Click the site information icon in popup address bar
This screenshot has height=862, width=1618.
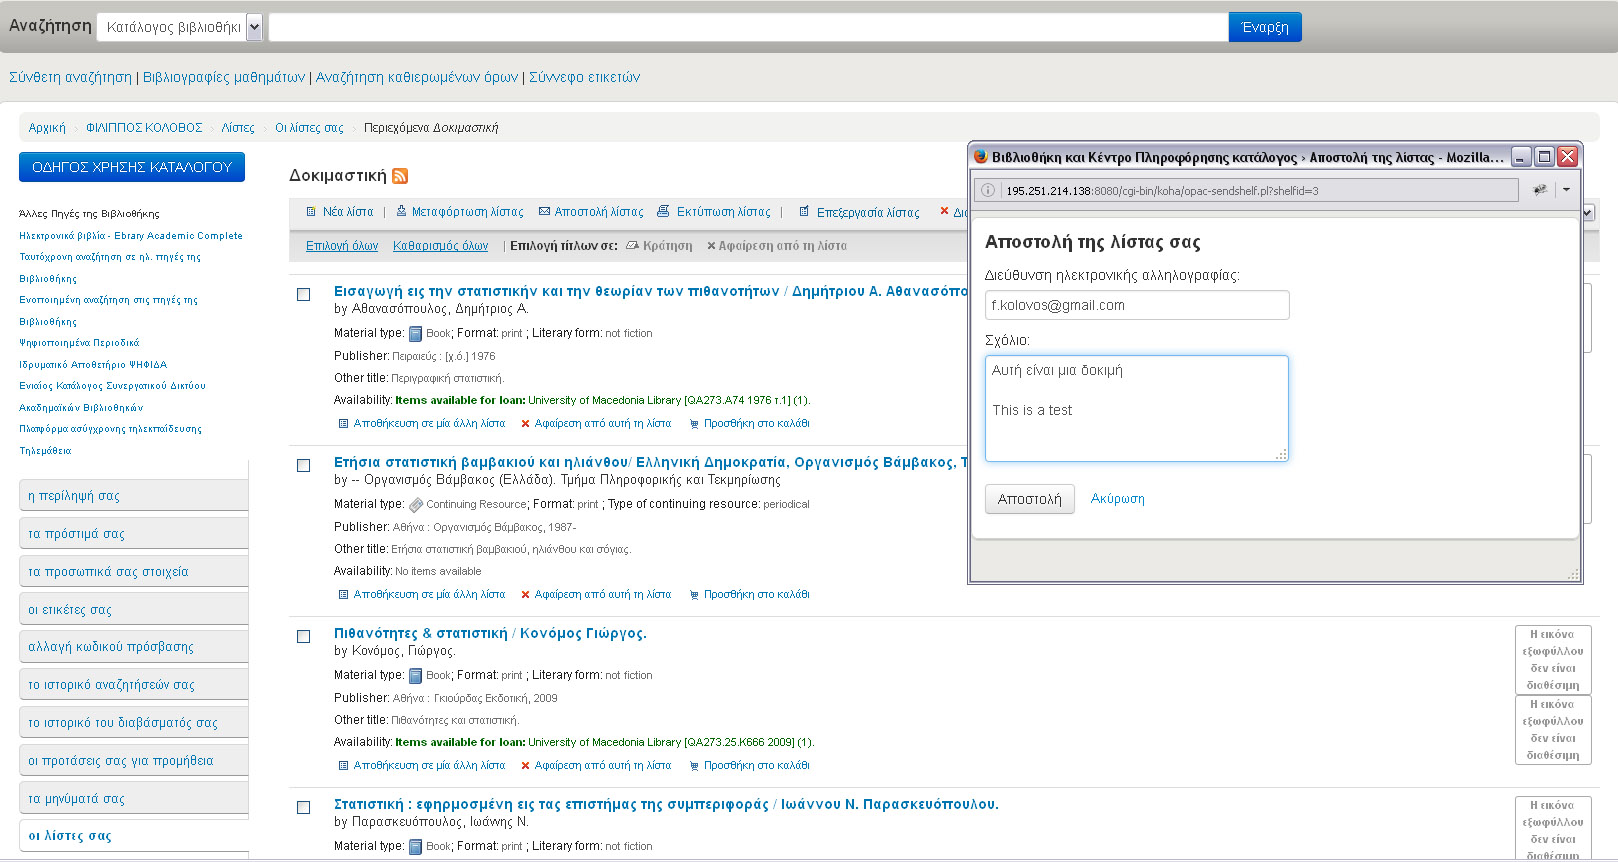click(988, 190)
